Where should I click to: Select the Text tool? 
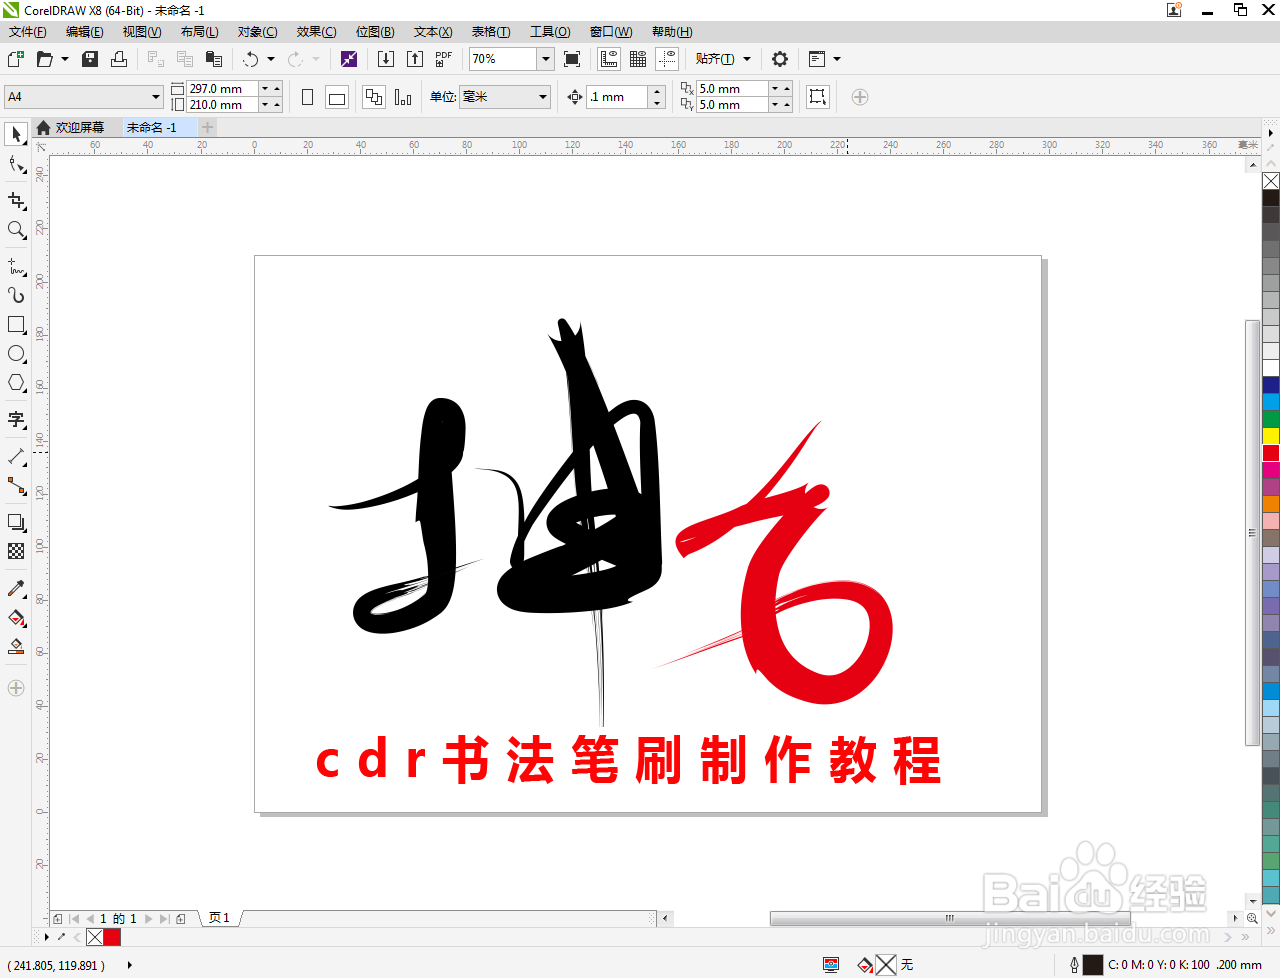pyautogui.click(x=16, y=420)
